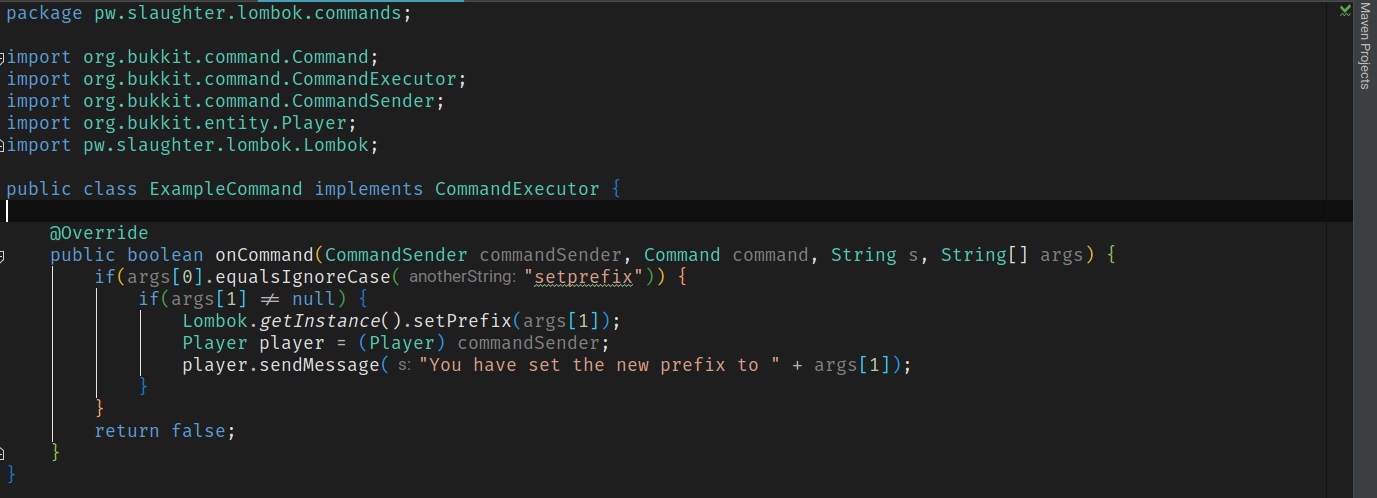Viewport: 1377px width, 498px height.
Task: Collapse the onCommand method body
Action: click(3, 256)
